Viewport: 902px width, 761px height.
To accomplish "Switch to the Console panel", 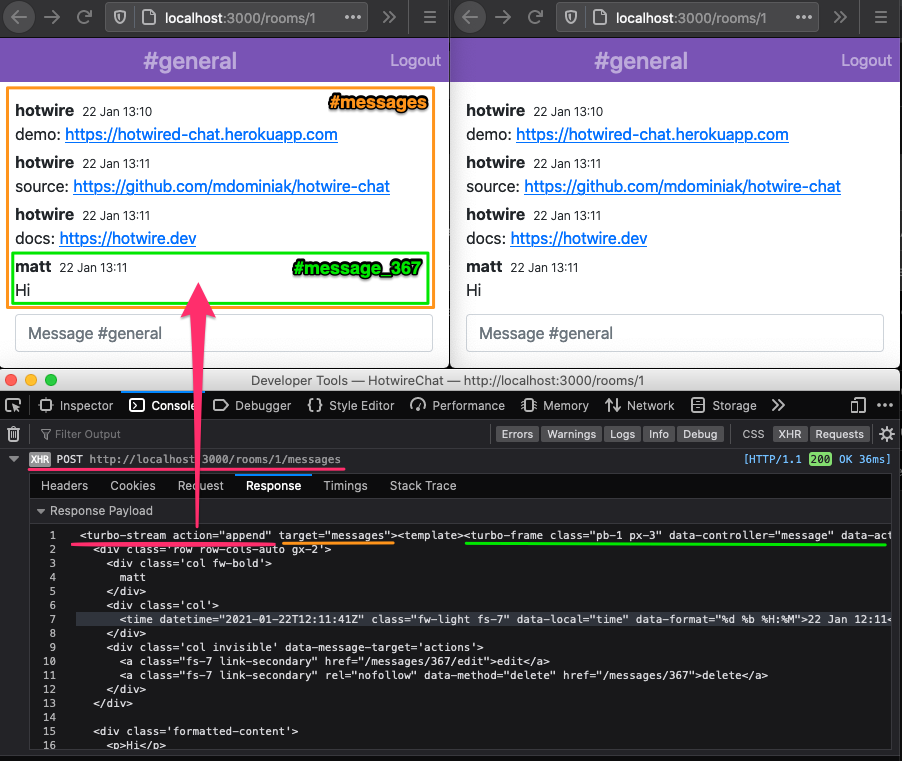I will pos(162,406).
